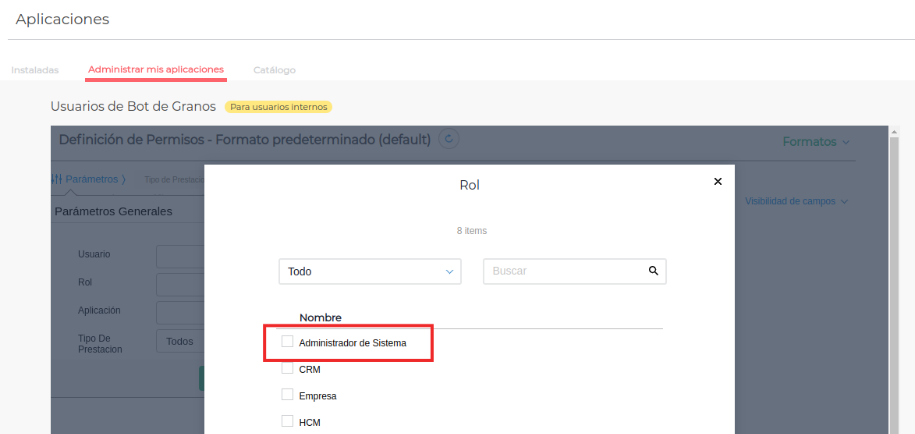Click the refresh icon beside the permissions title

click(x=449, y=139)
